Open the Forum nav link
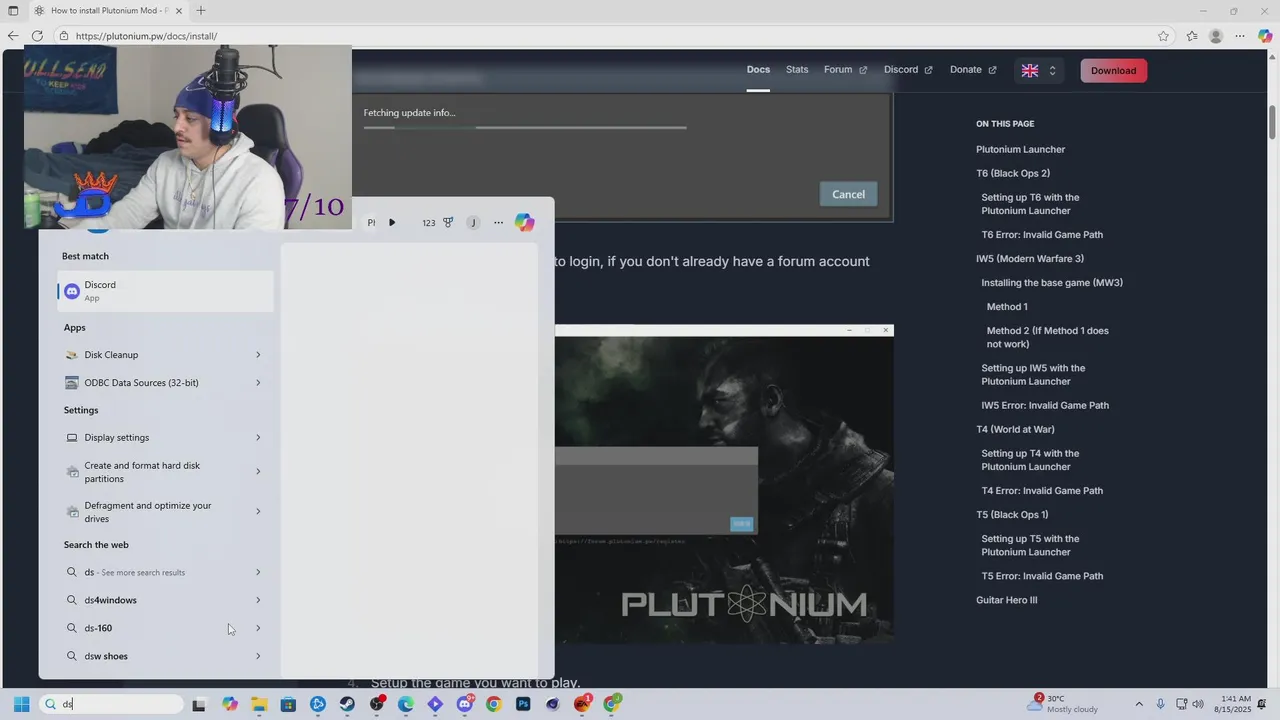The width and height of the screenshot is (1280, 720). (845, 70)
